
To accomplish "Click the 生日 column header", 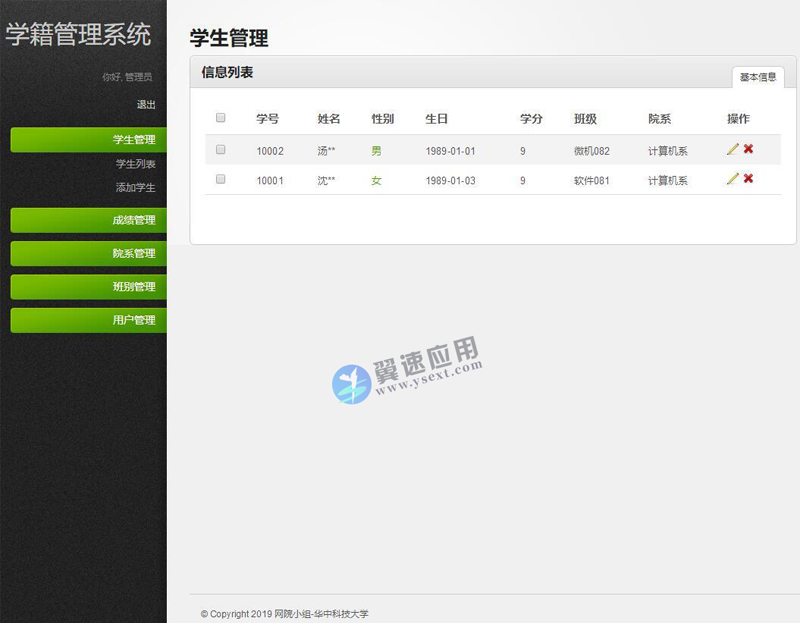I will point(436,118).
